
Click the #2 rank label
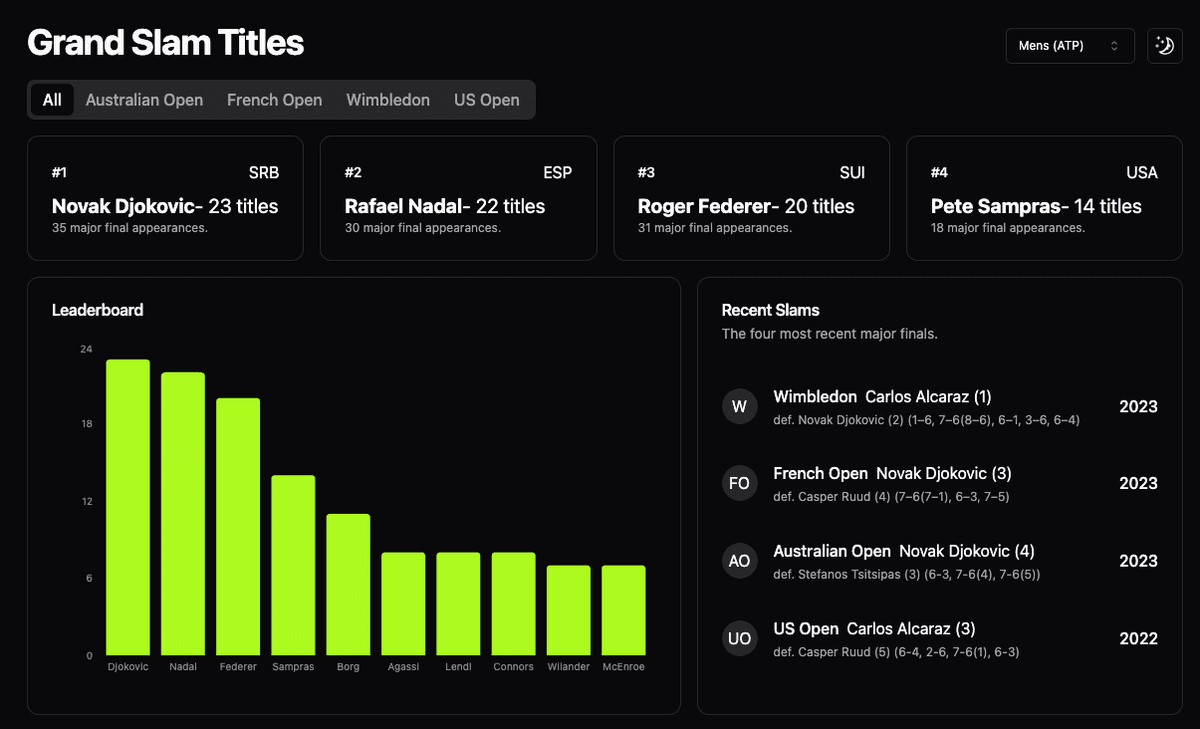tap(353, 173)
